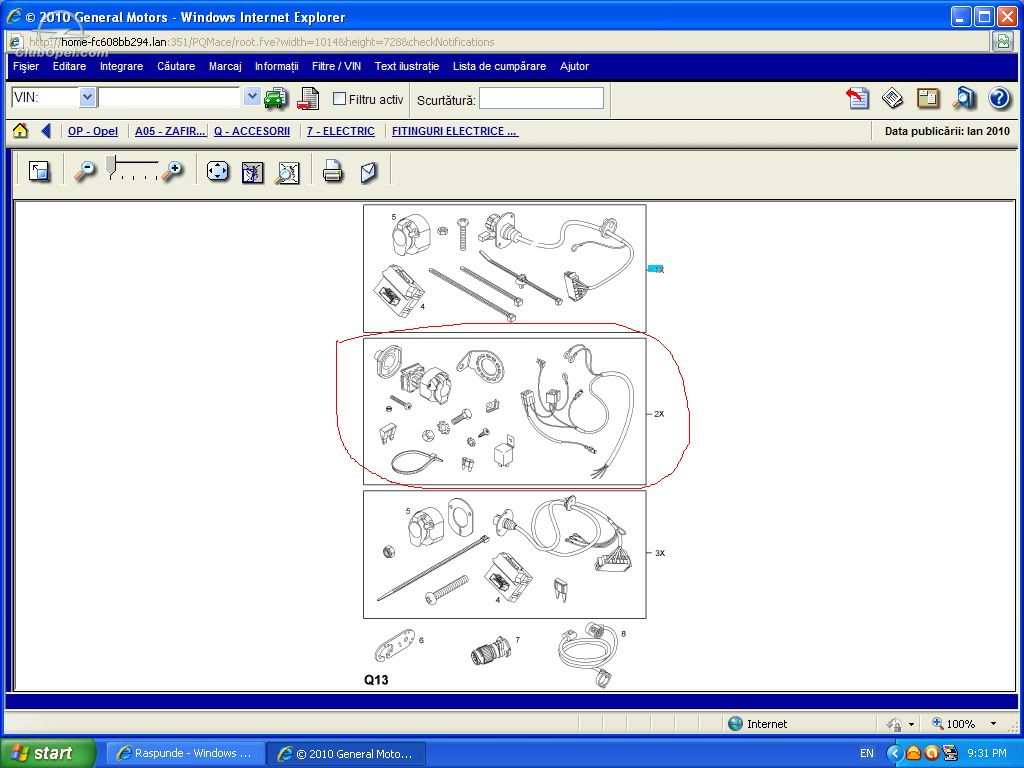Open the Text ilustrație menu

tap(407, 66)
